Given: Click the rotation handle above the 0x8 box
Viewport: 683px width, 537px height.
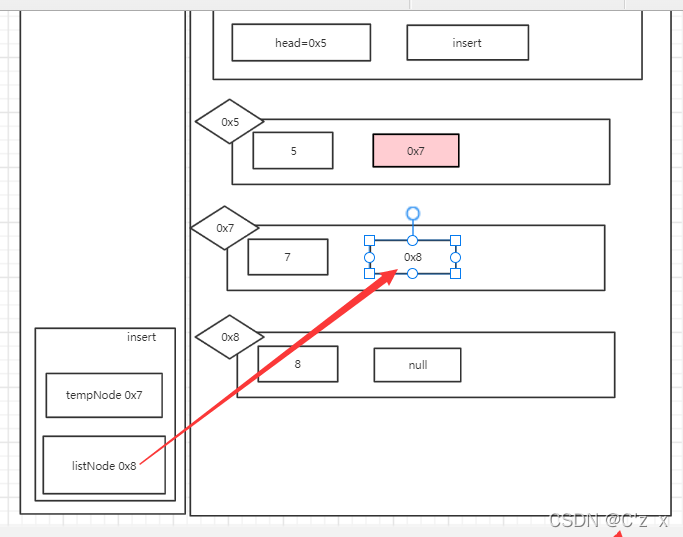Looking at the screenshot, I should pyautogui.click(x=413, y=213).
